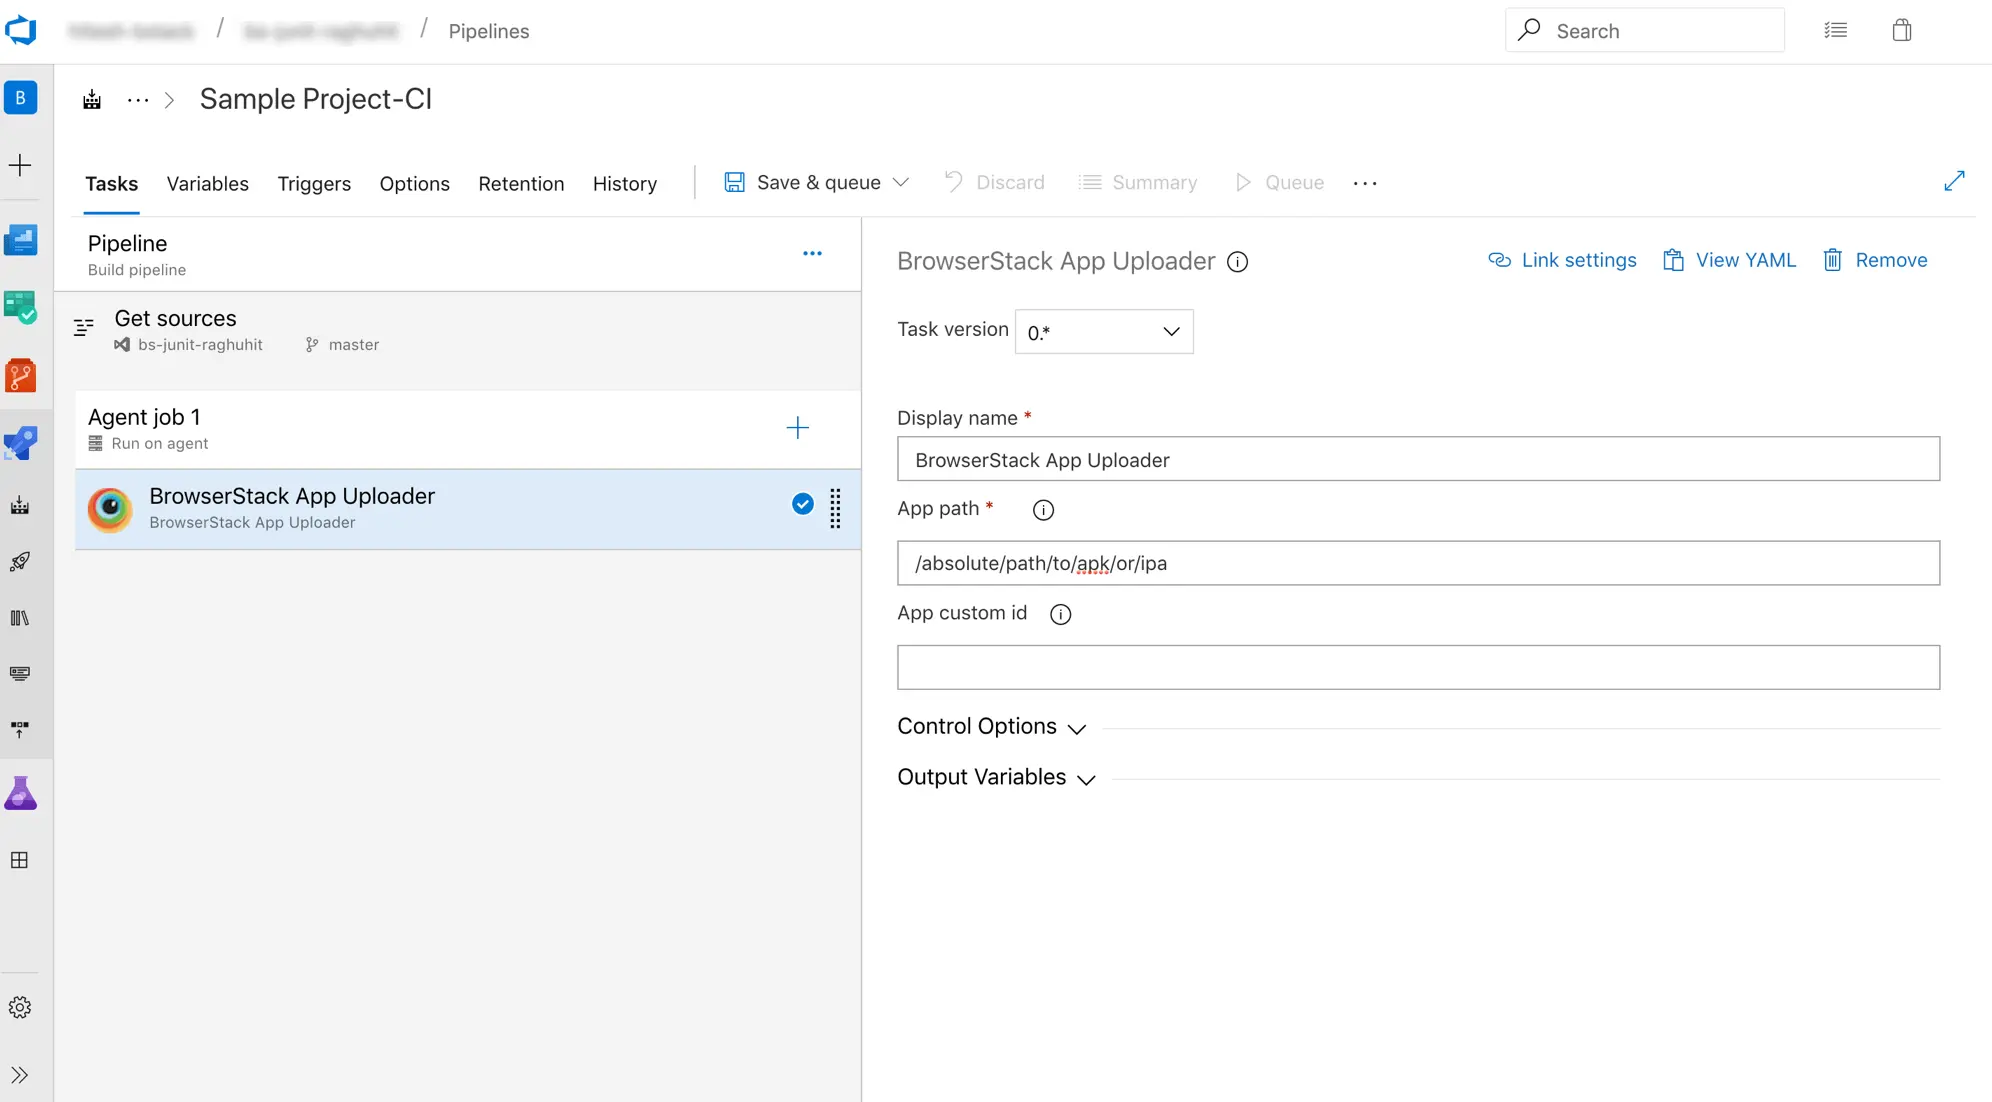Click fullscreen expand arrows icon
This screenshot has width=1992, height=1102.
1954,181
